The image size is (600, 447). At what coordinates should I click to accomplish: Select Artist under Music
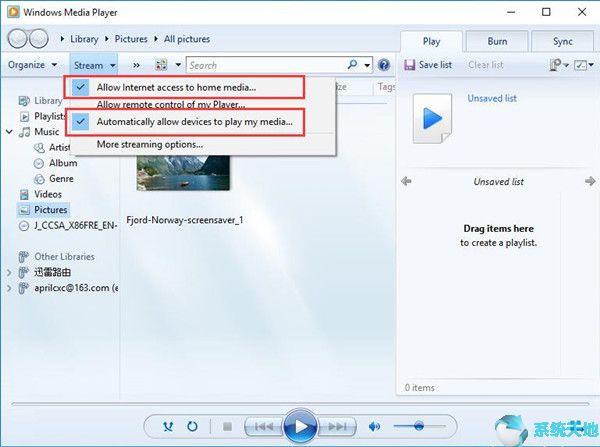click(59, 147)
